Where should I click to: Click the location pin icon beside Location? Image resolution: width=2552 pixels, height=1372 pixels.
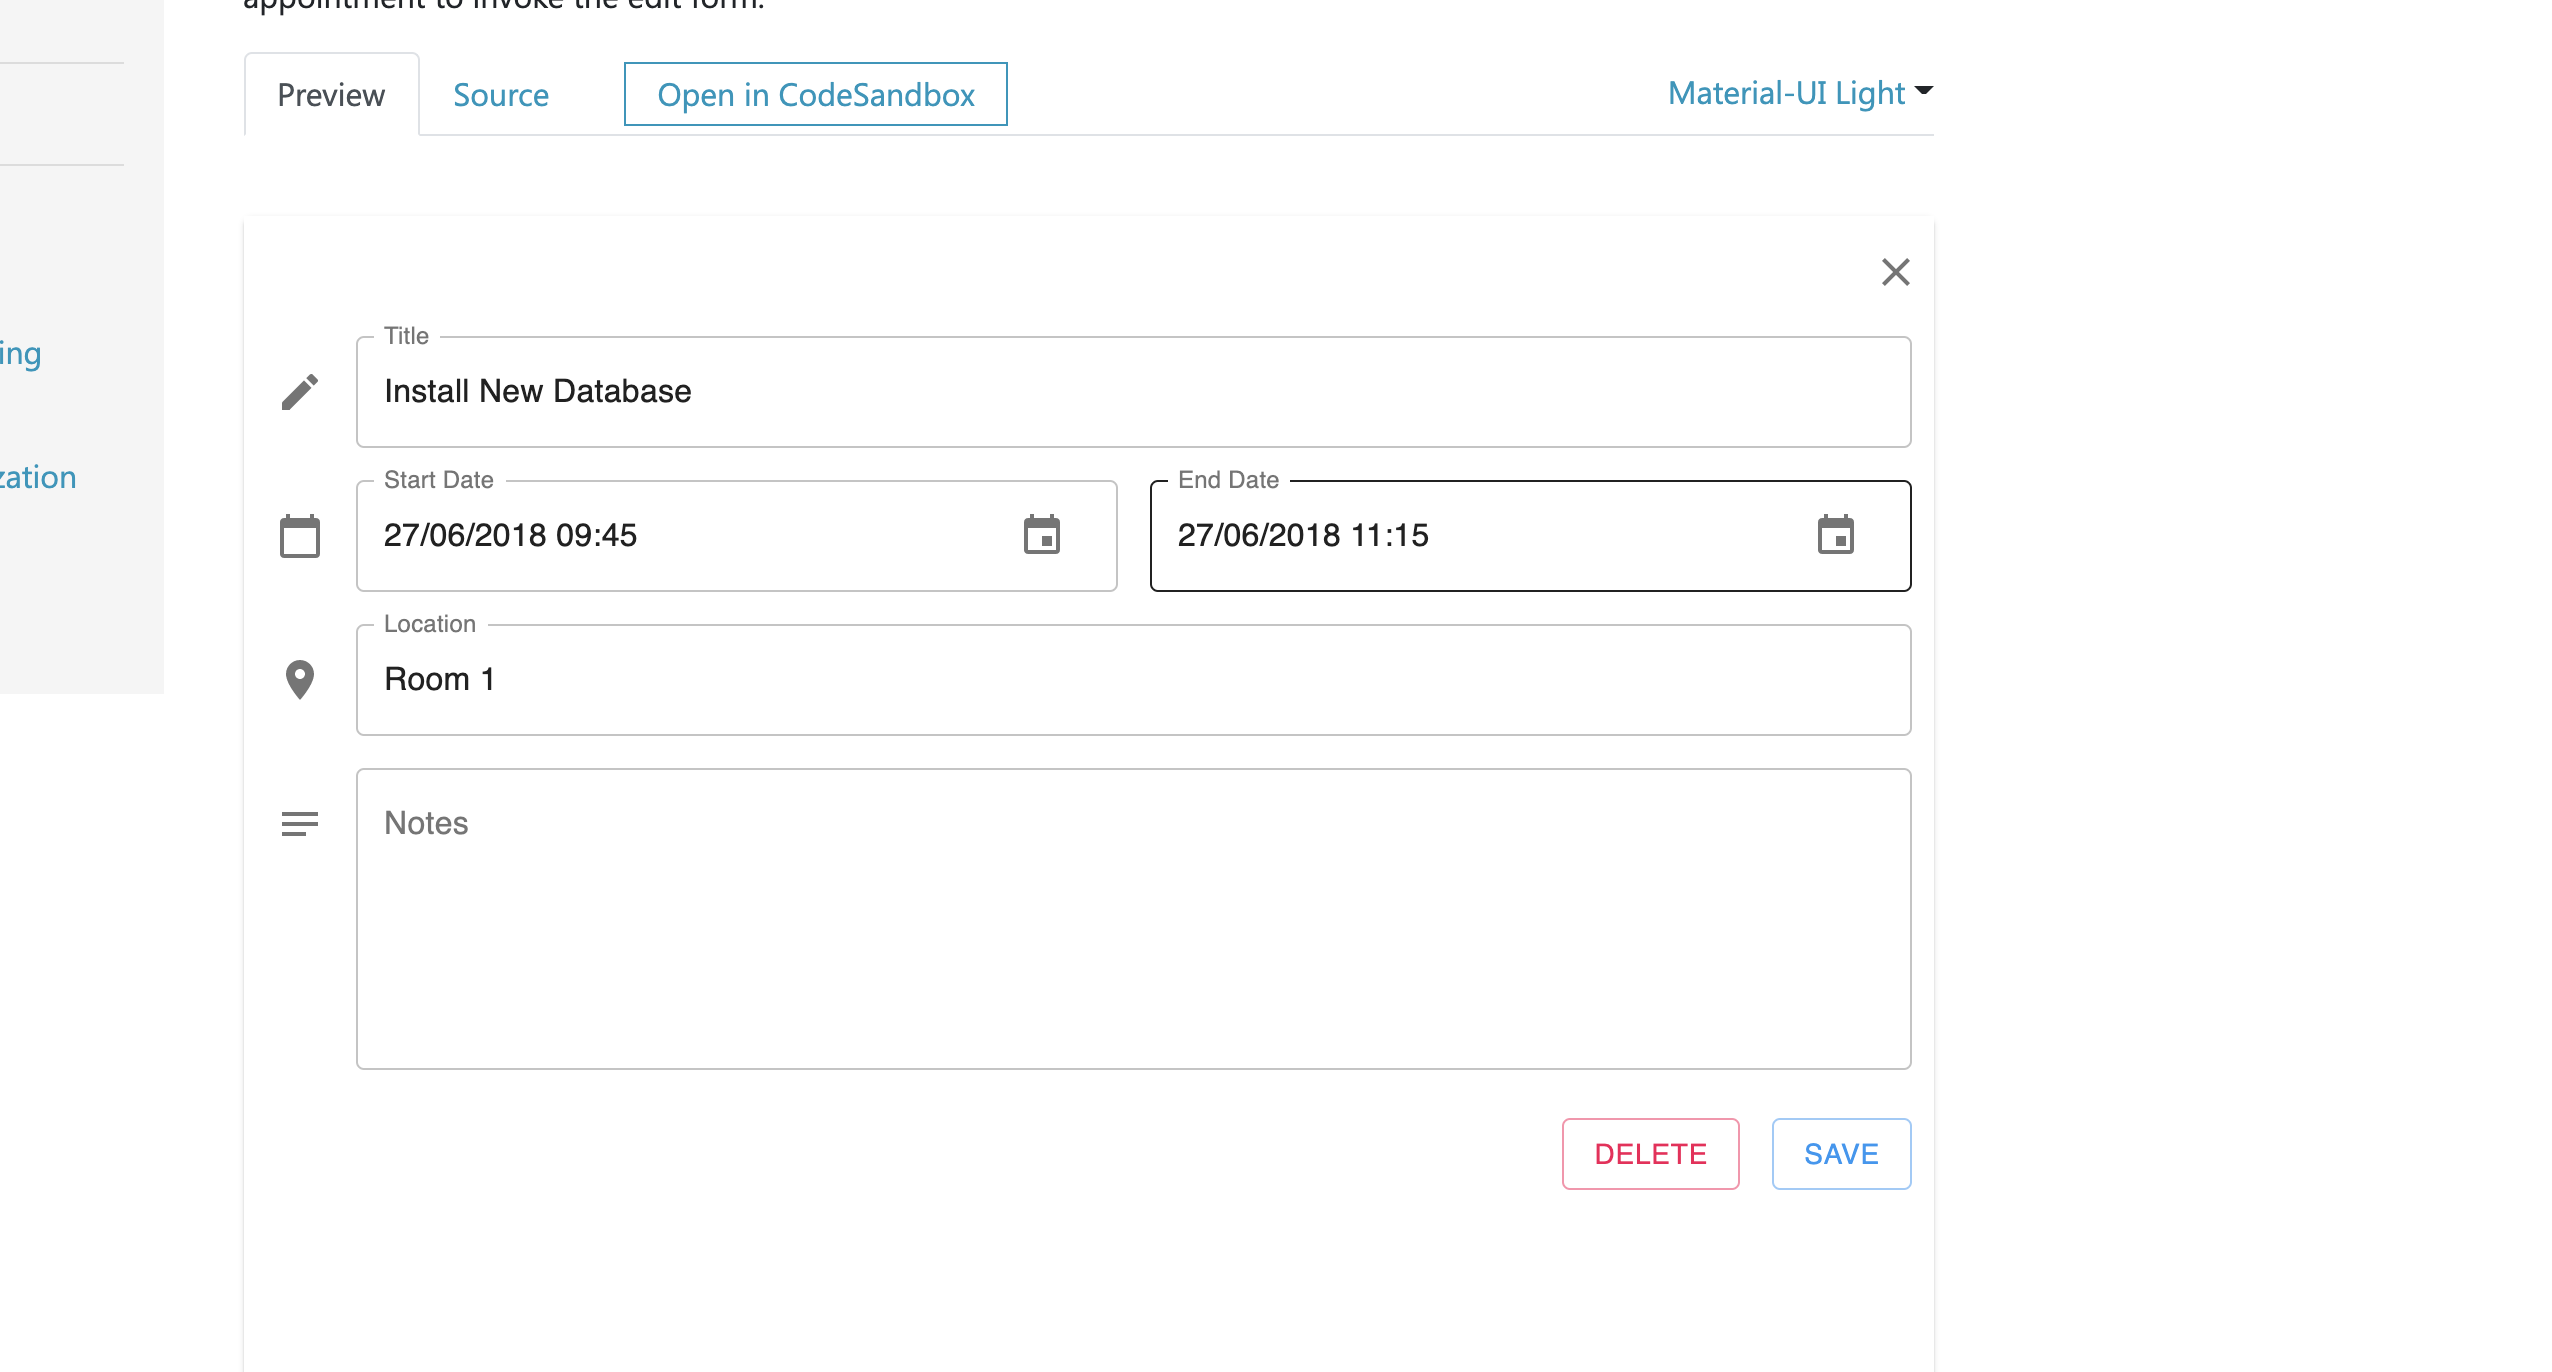click(x=299, y=679)
